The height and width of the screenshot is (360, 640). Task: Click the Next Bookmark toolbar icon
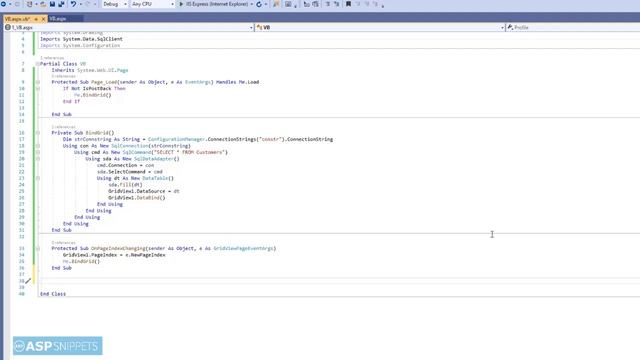click(367, 4)
